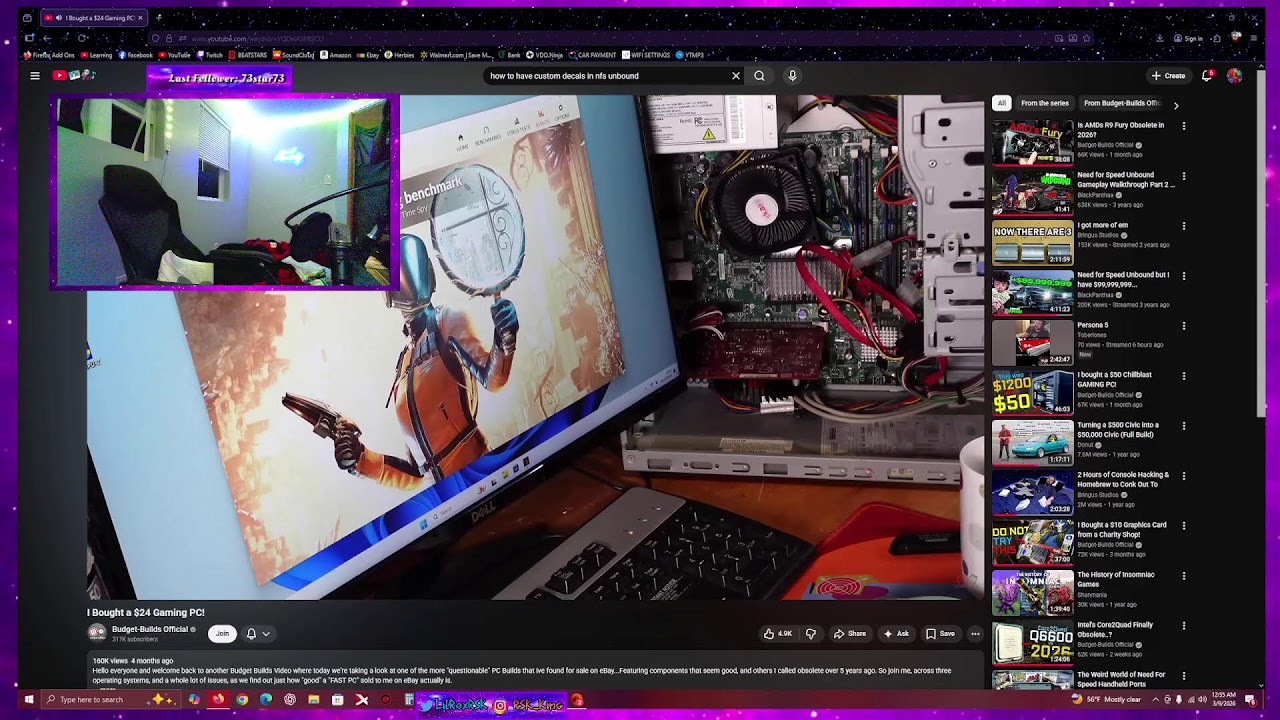This screenshot has width=1280, height=720.
Task: Open File Explorer from the taskbar
Action: coord(314,700)
